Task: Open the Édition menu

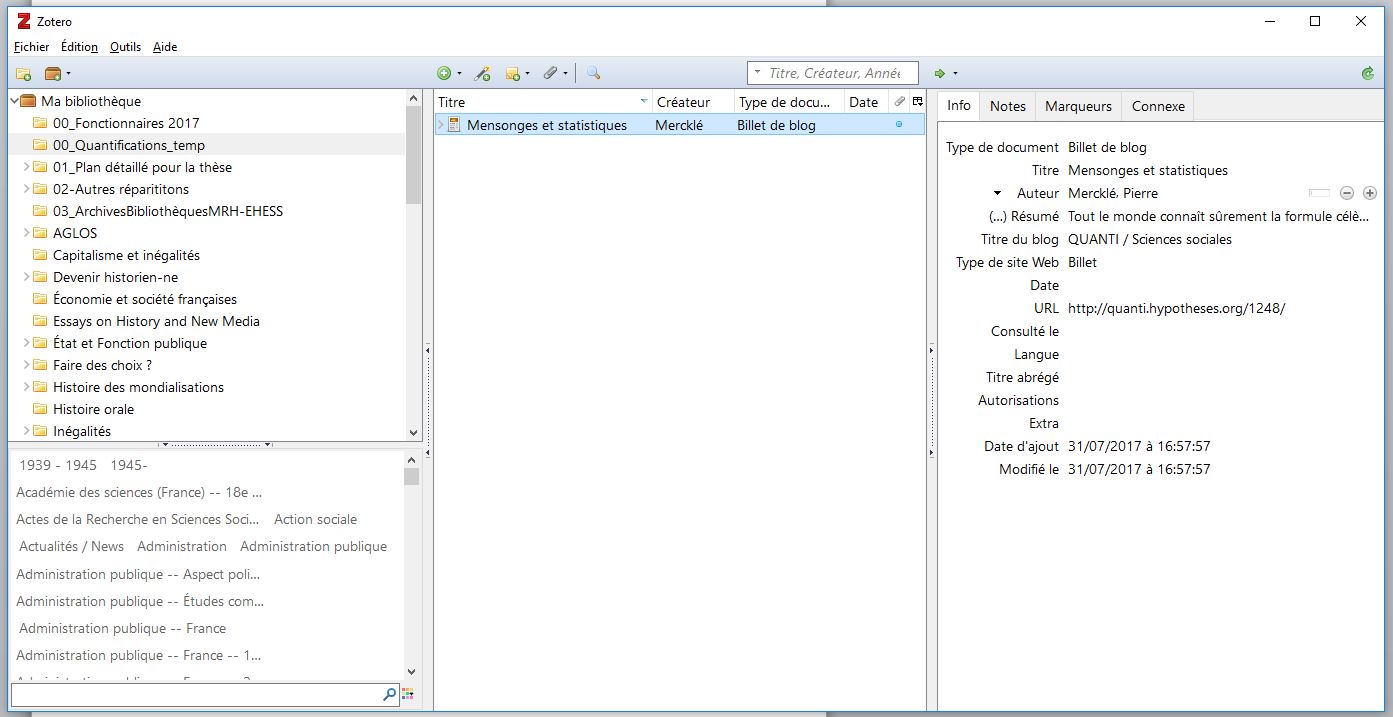Action: pyautogui.click(x=79, y=47)
